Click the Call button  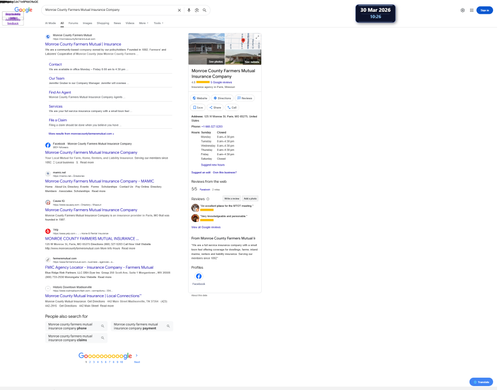click(x=232, y=107)
